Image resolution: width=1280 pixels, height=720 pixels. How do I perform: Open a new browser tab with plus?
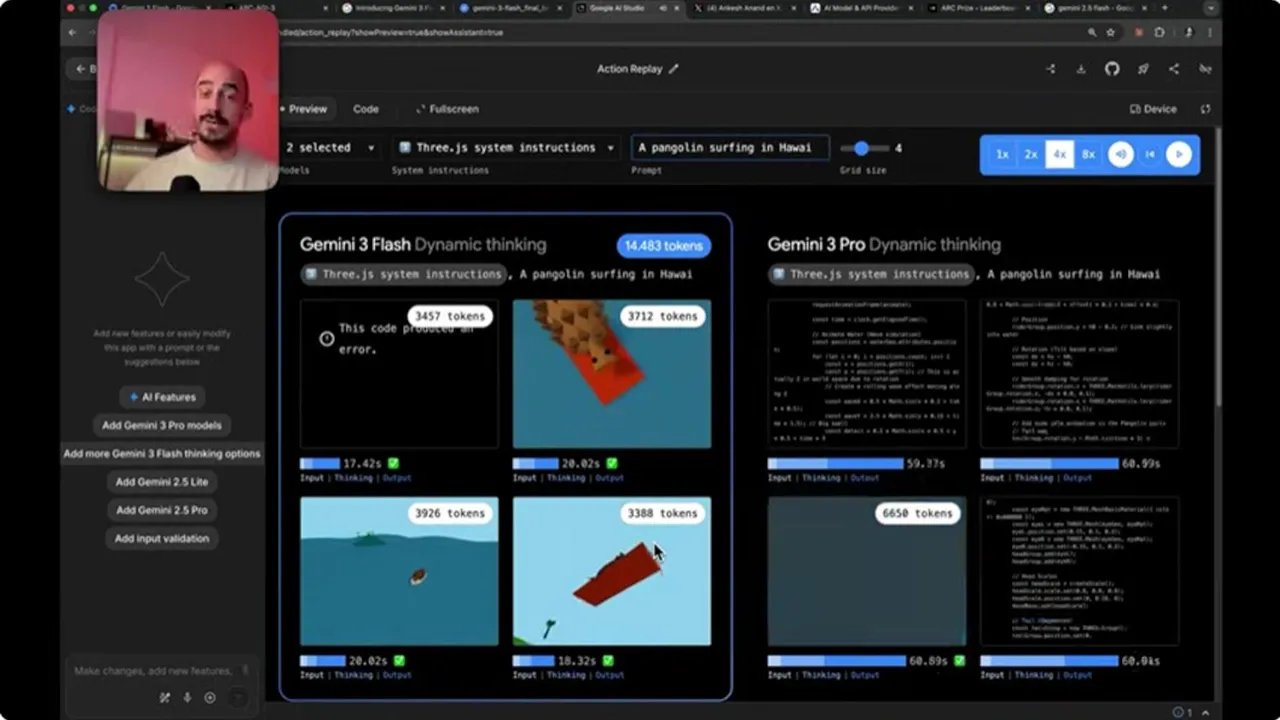(1165, 8)
